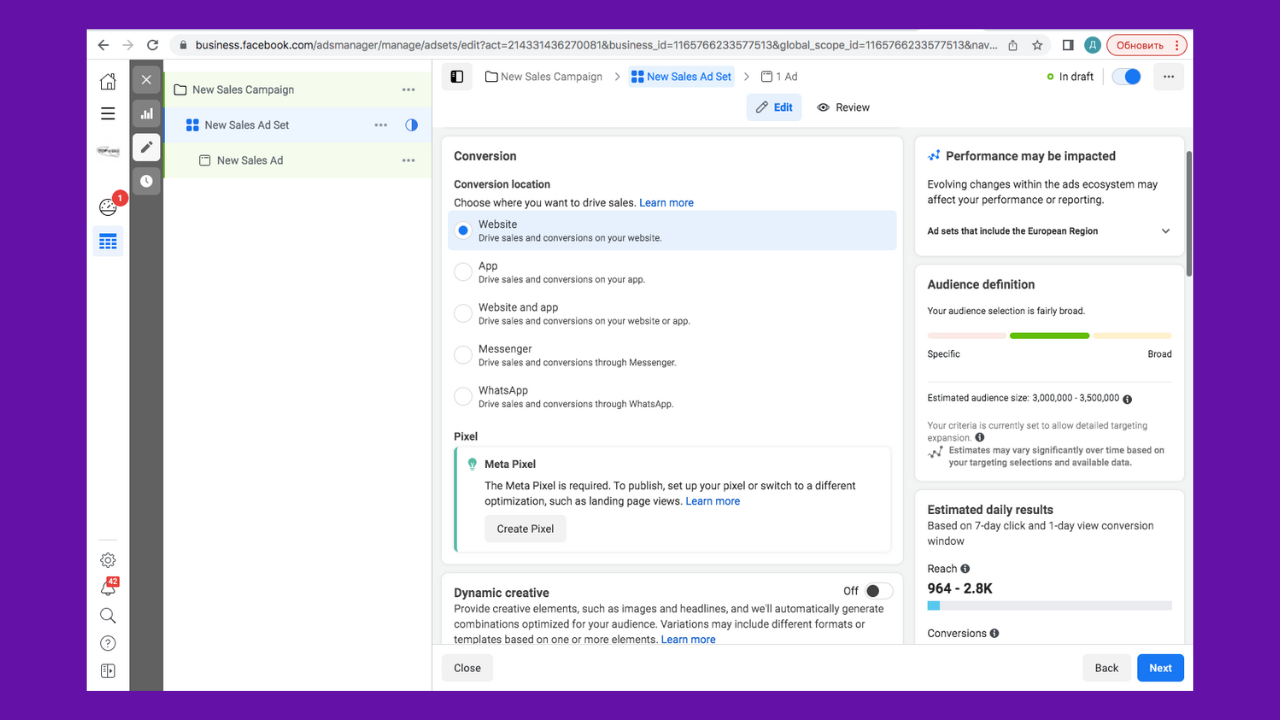The height and width of the screenshot is (720, 1280).
Task: Turn on the Dynamic creative switch
Action: 879,591
